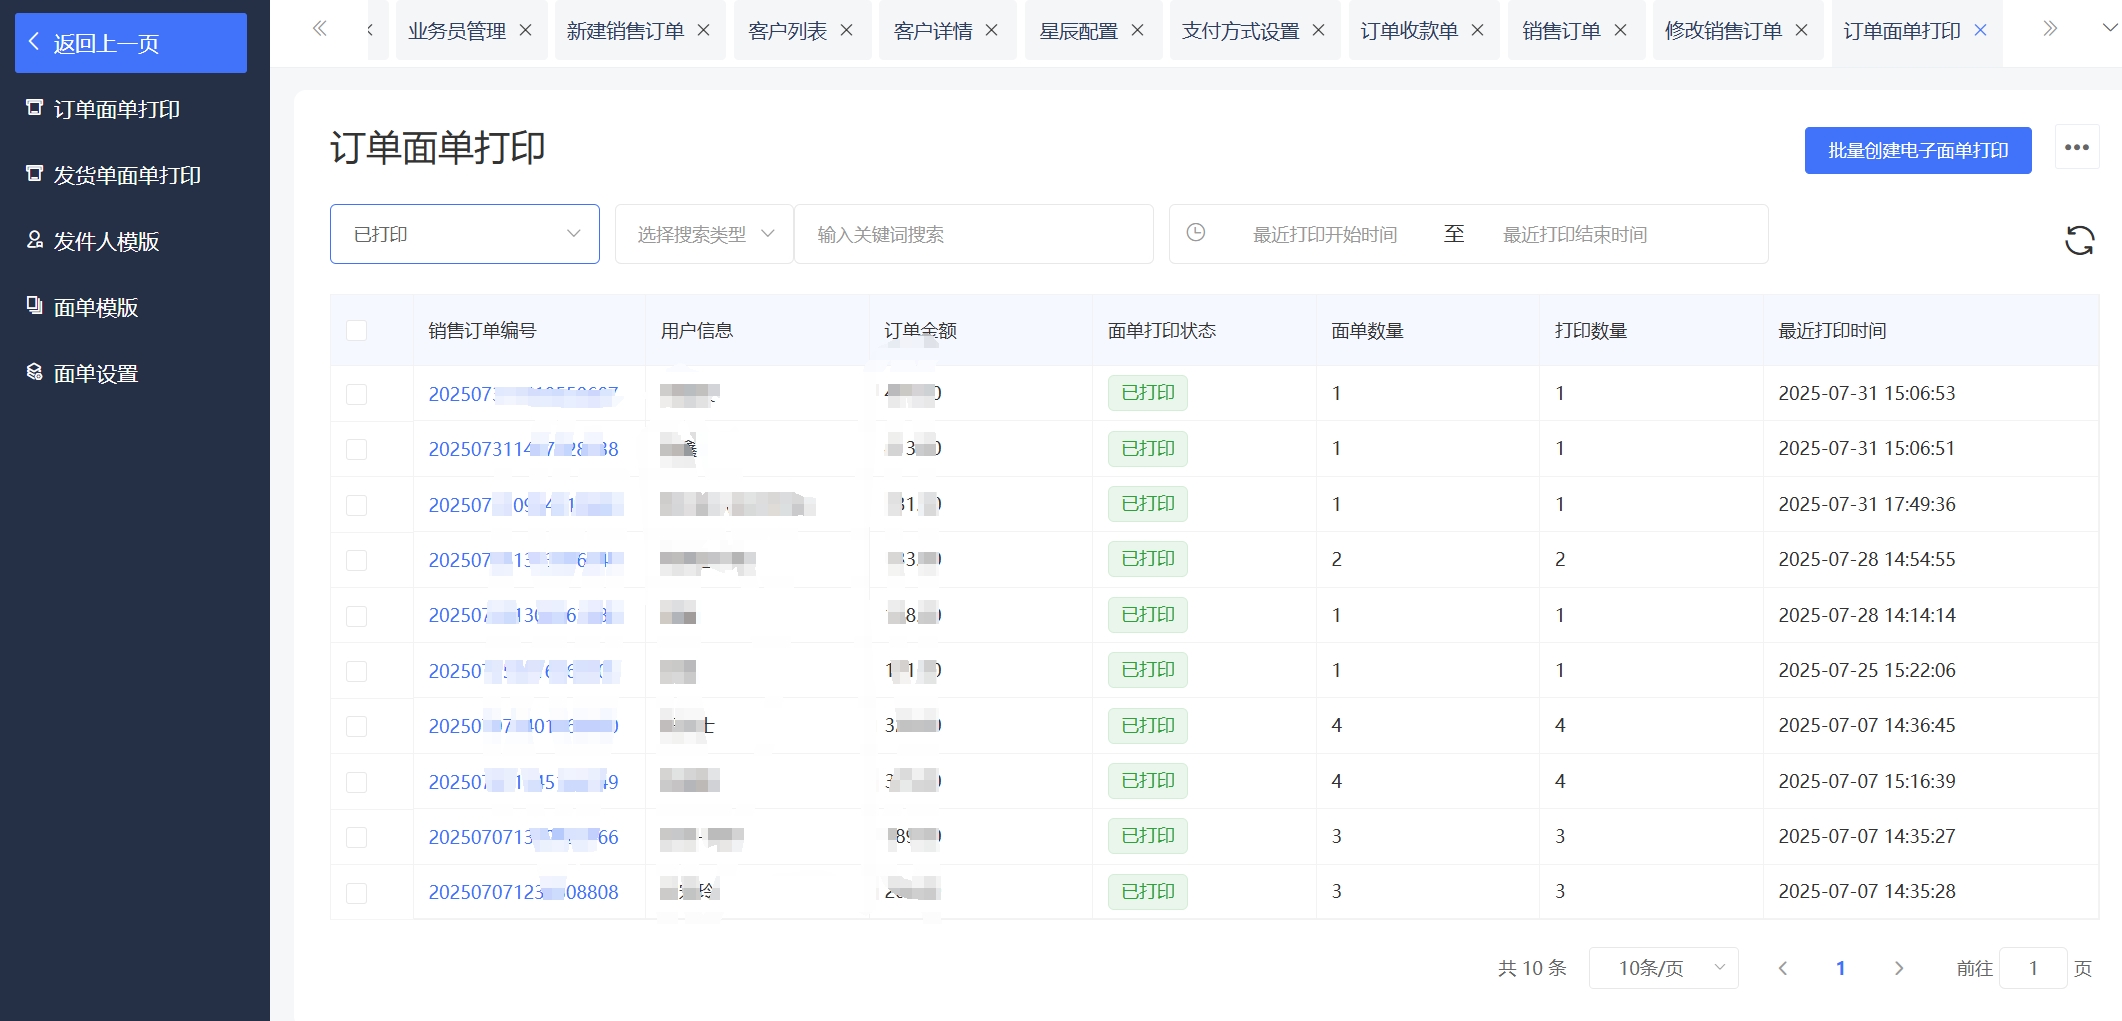This screenshot has height=1021, width=2122.
Task: Check row printed 2025-07-28 14:54:55
Action: (356, 560)
